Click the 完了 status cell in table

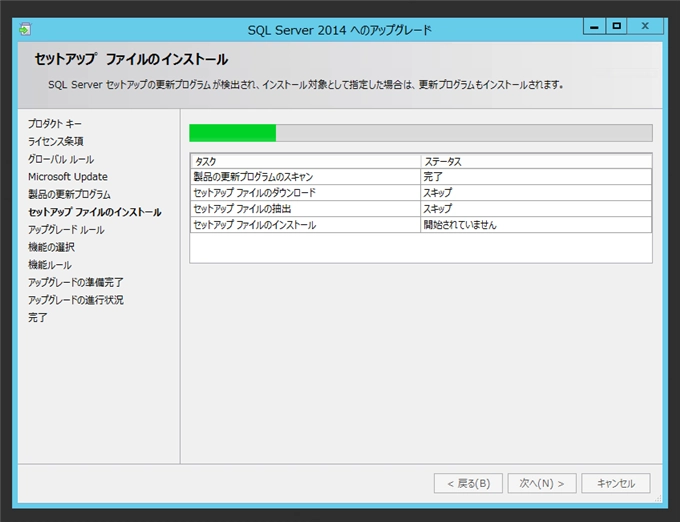pyautogui.click(x=536, y=177)
